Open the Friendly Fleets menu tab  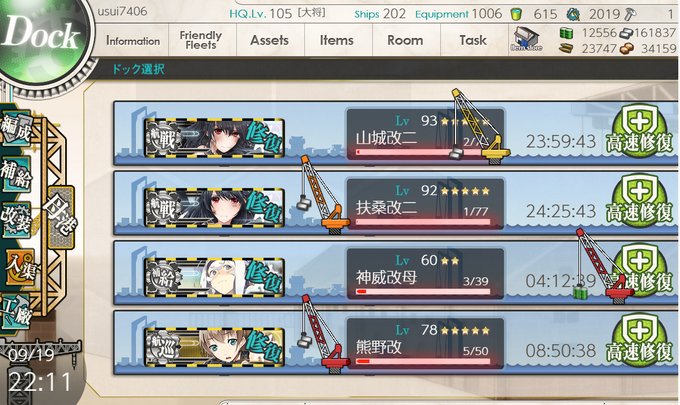click(x=201, y=40)
